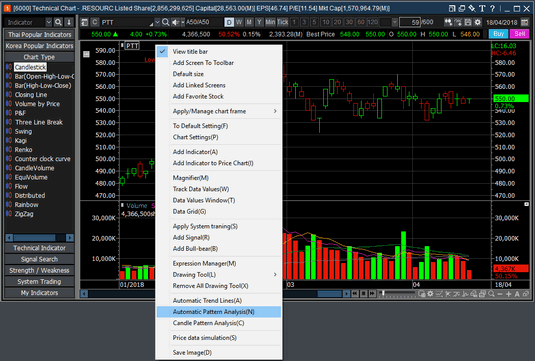Select the D daily period toggle
Viewport: 535px width, 361px height.
[x=229, y=22]
